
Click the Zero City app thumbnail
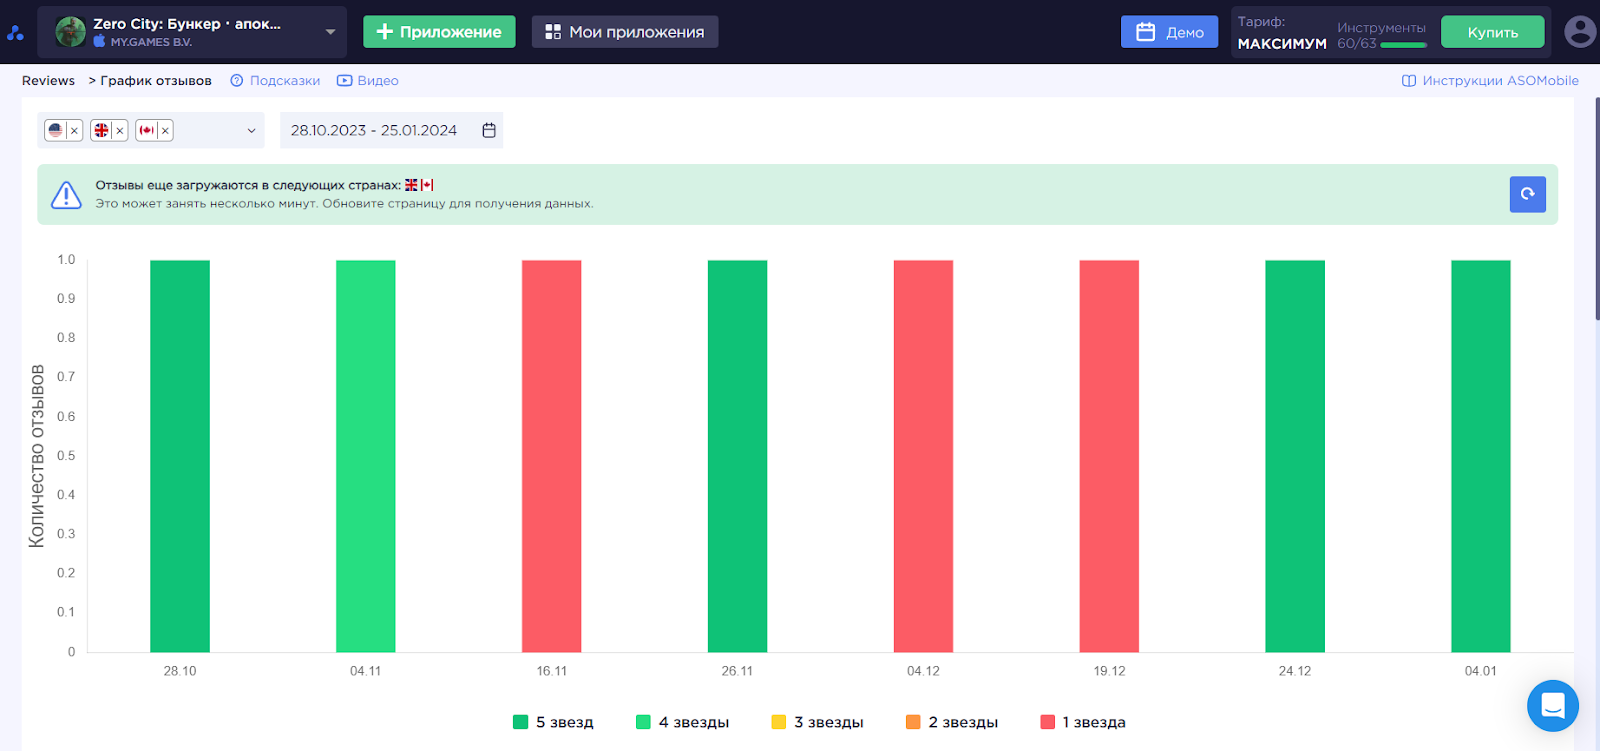tap(70, 32)
